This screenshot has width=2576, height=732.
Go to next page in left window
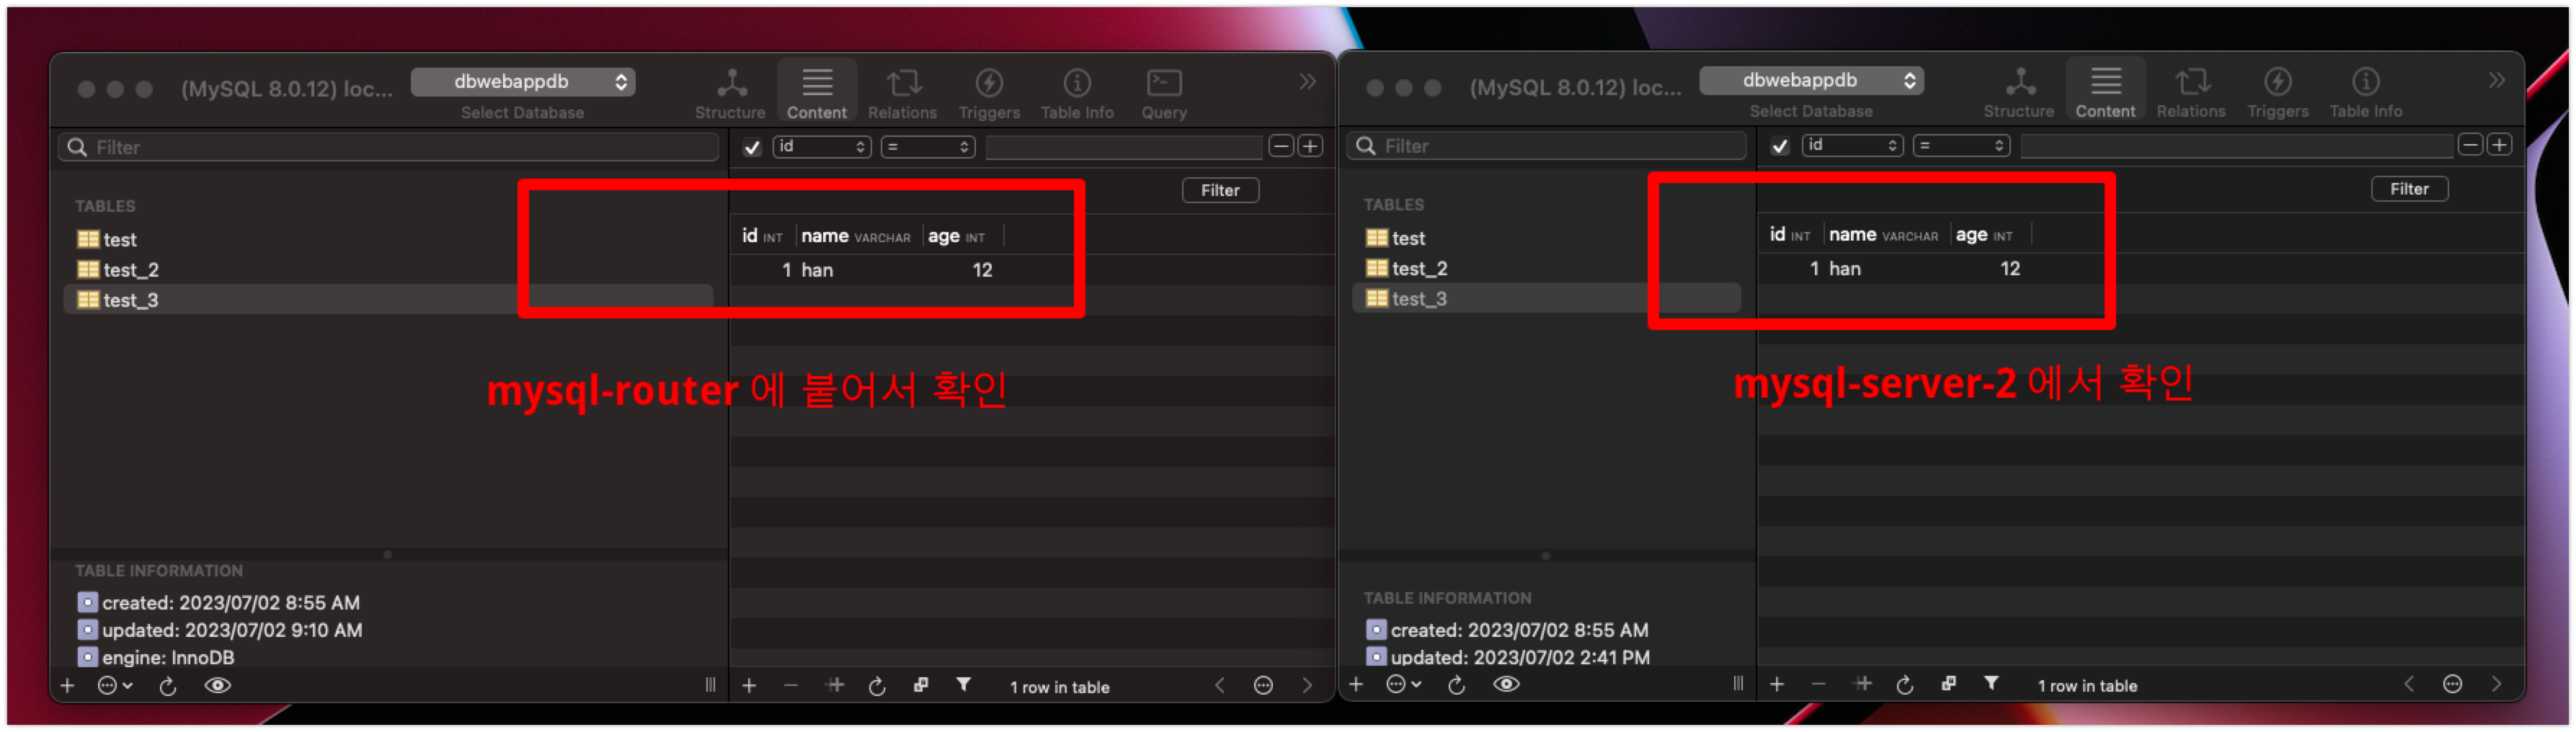point(1307,686)
